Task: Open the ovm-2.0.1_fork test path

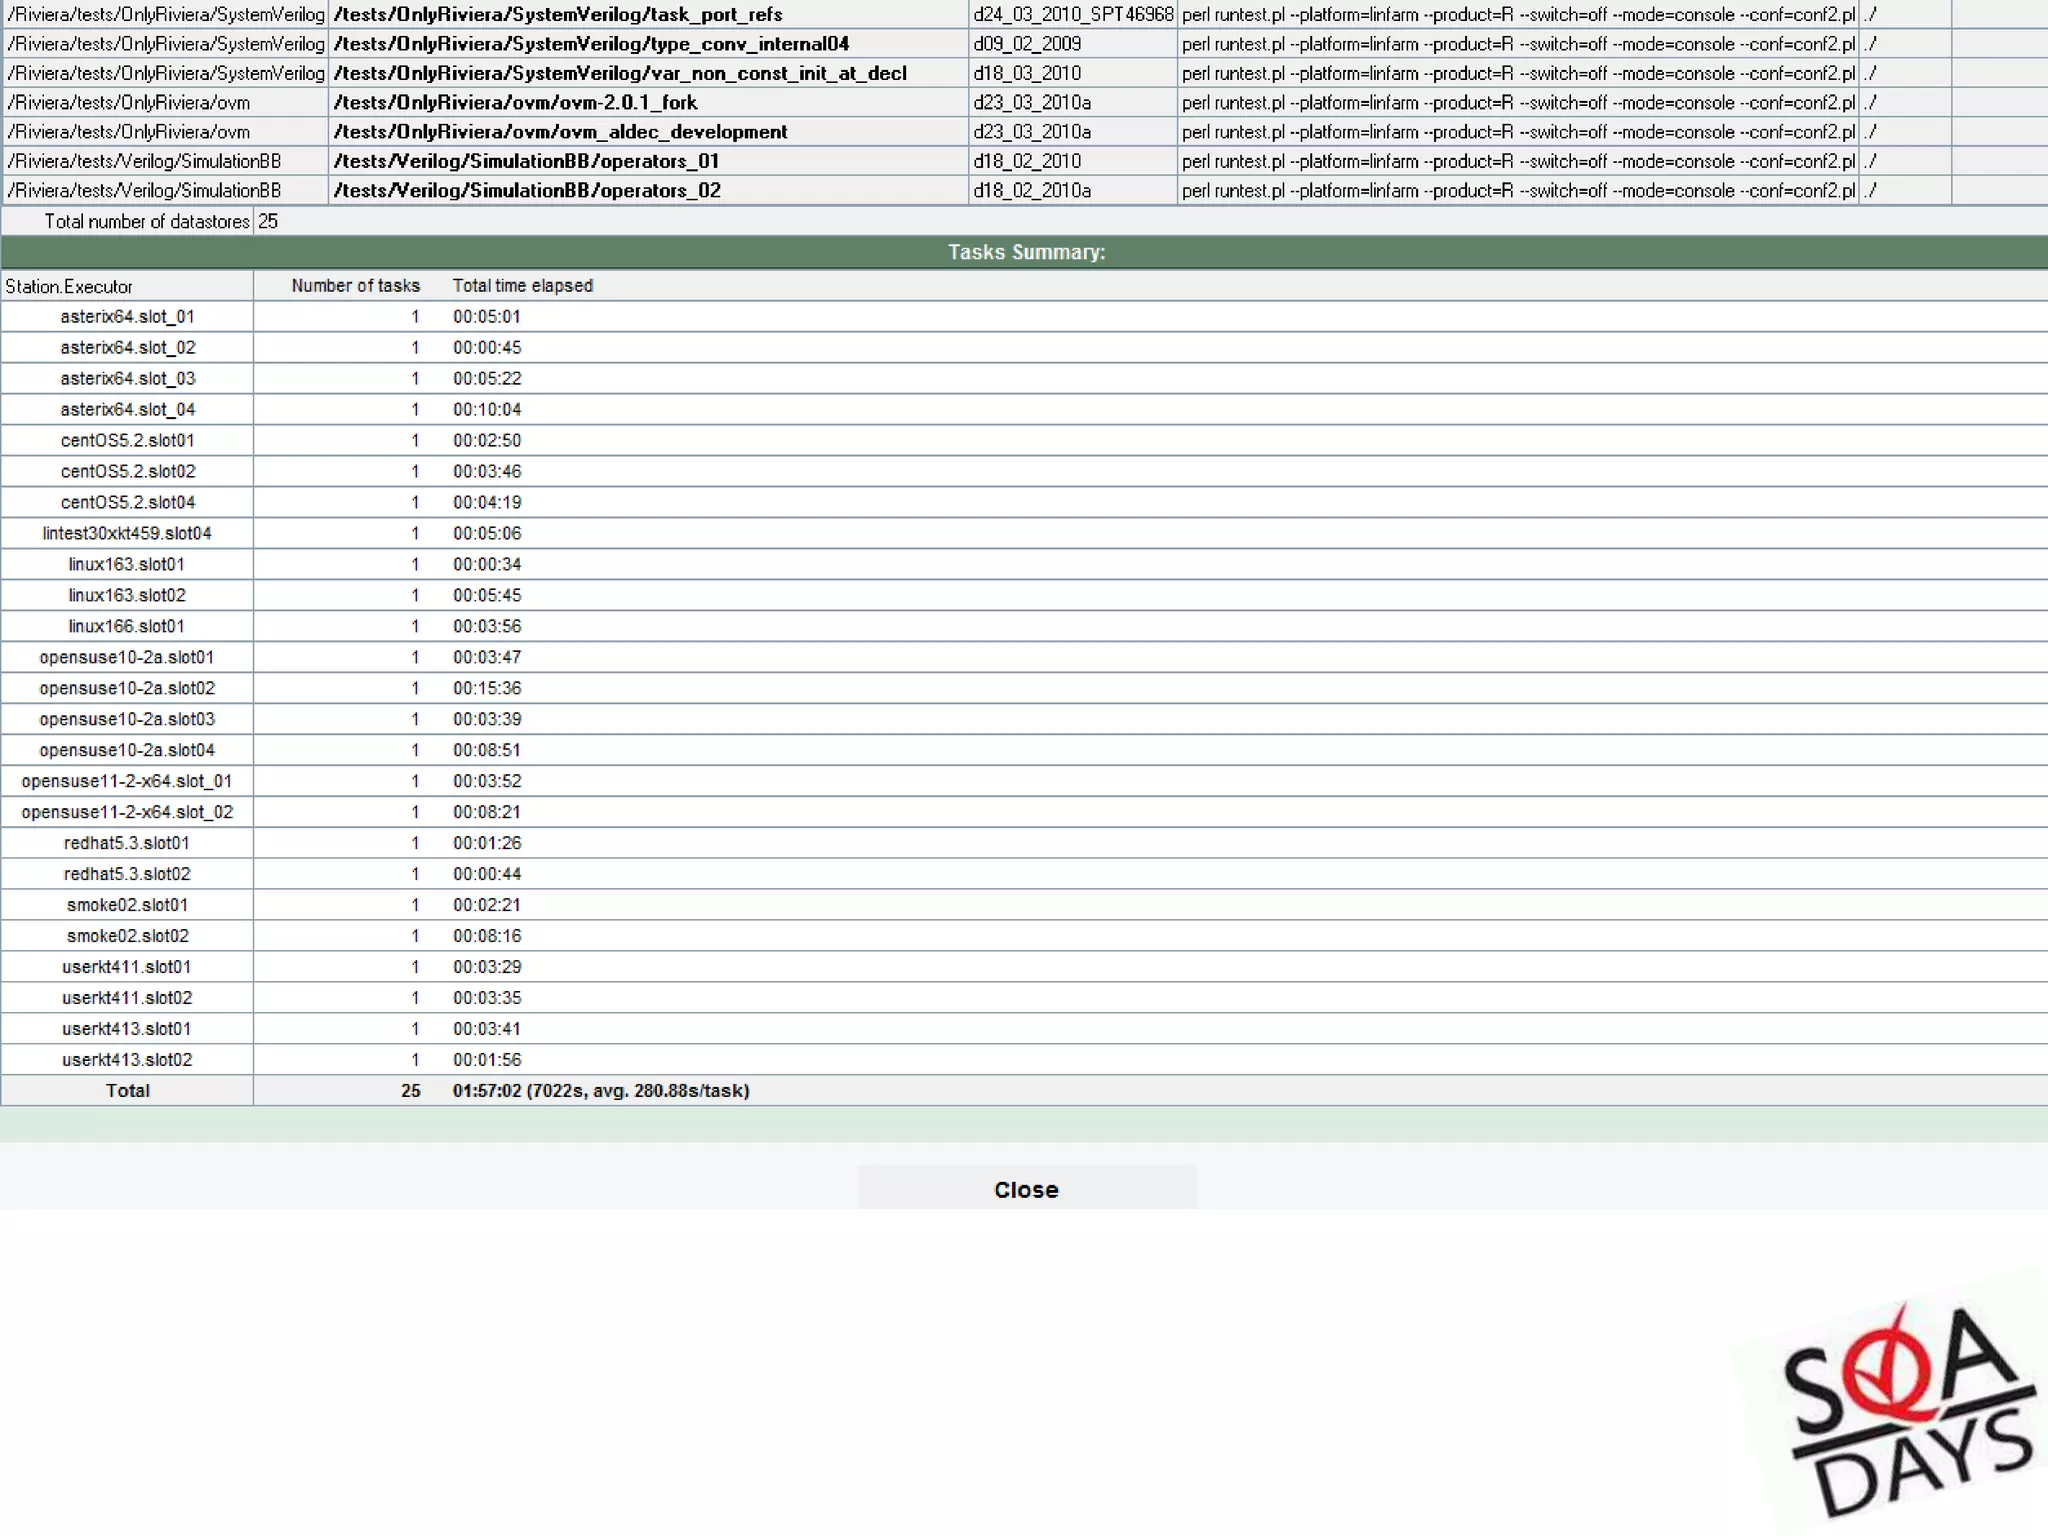Action: (x=515, y=103)
